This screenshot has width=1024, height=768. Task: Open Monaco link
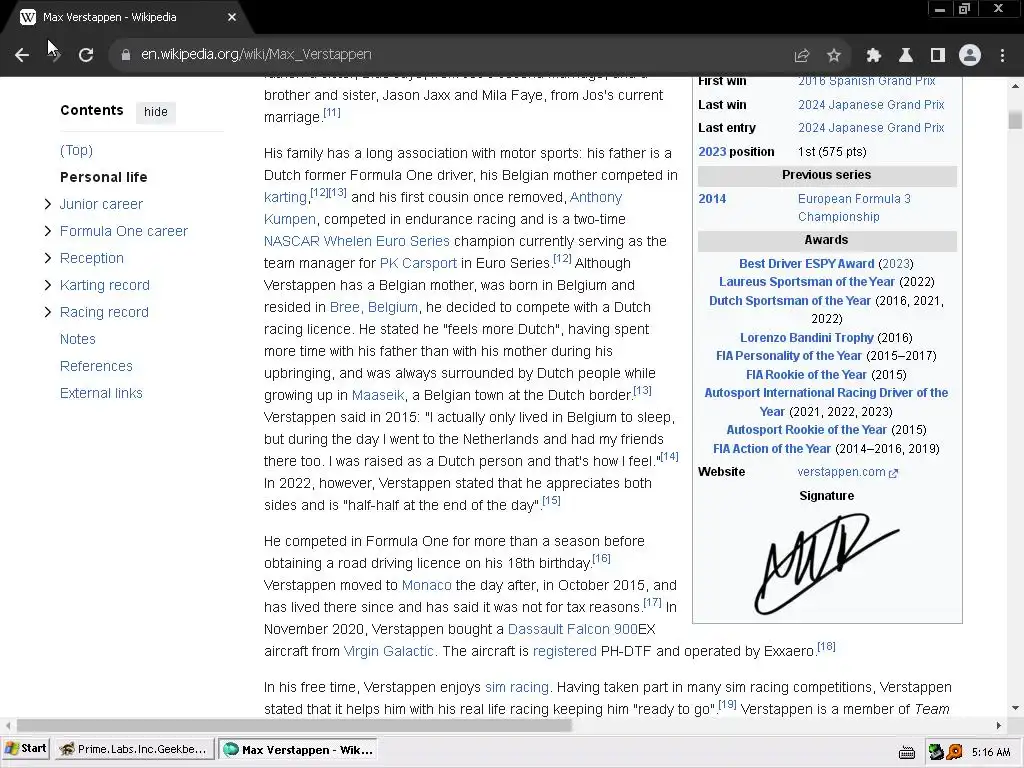[x=426, y=585]
